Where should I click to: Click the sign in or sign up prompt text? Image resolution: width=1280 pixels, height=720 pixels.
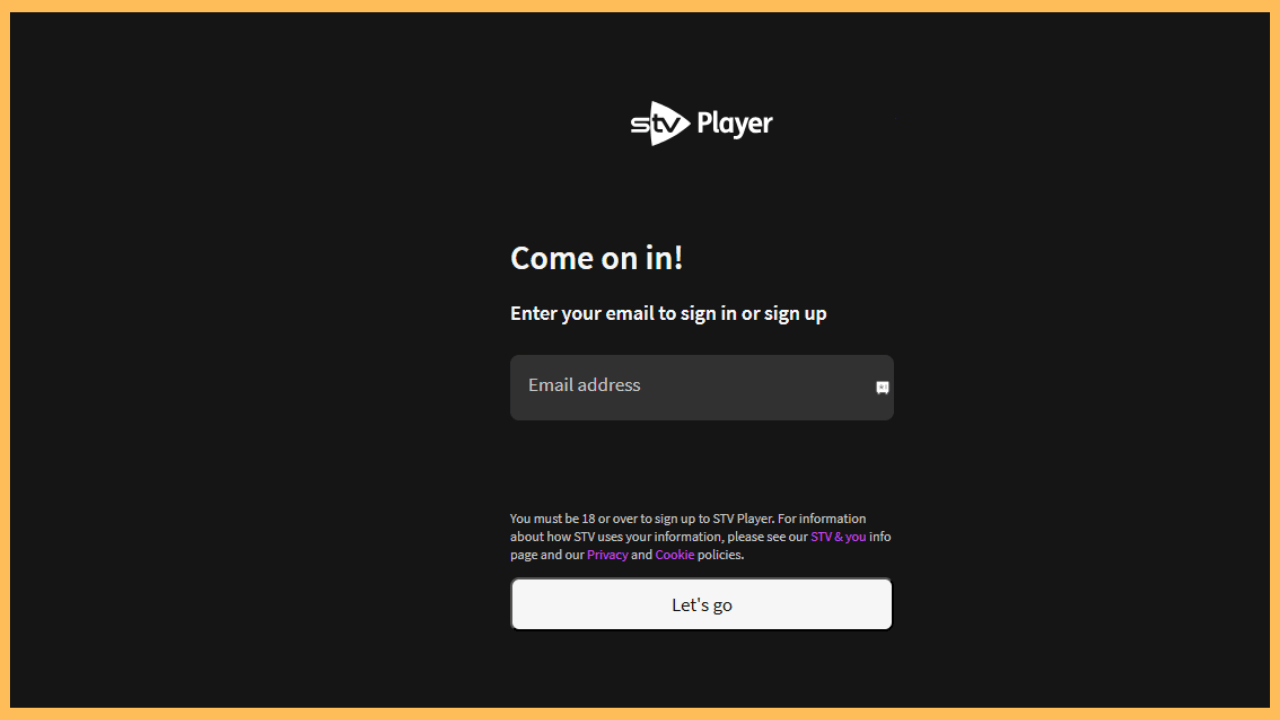point(668,313)
